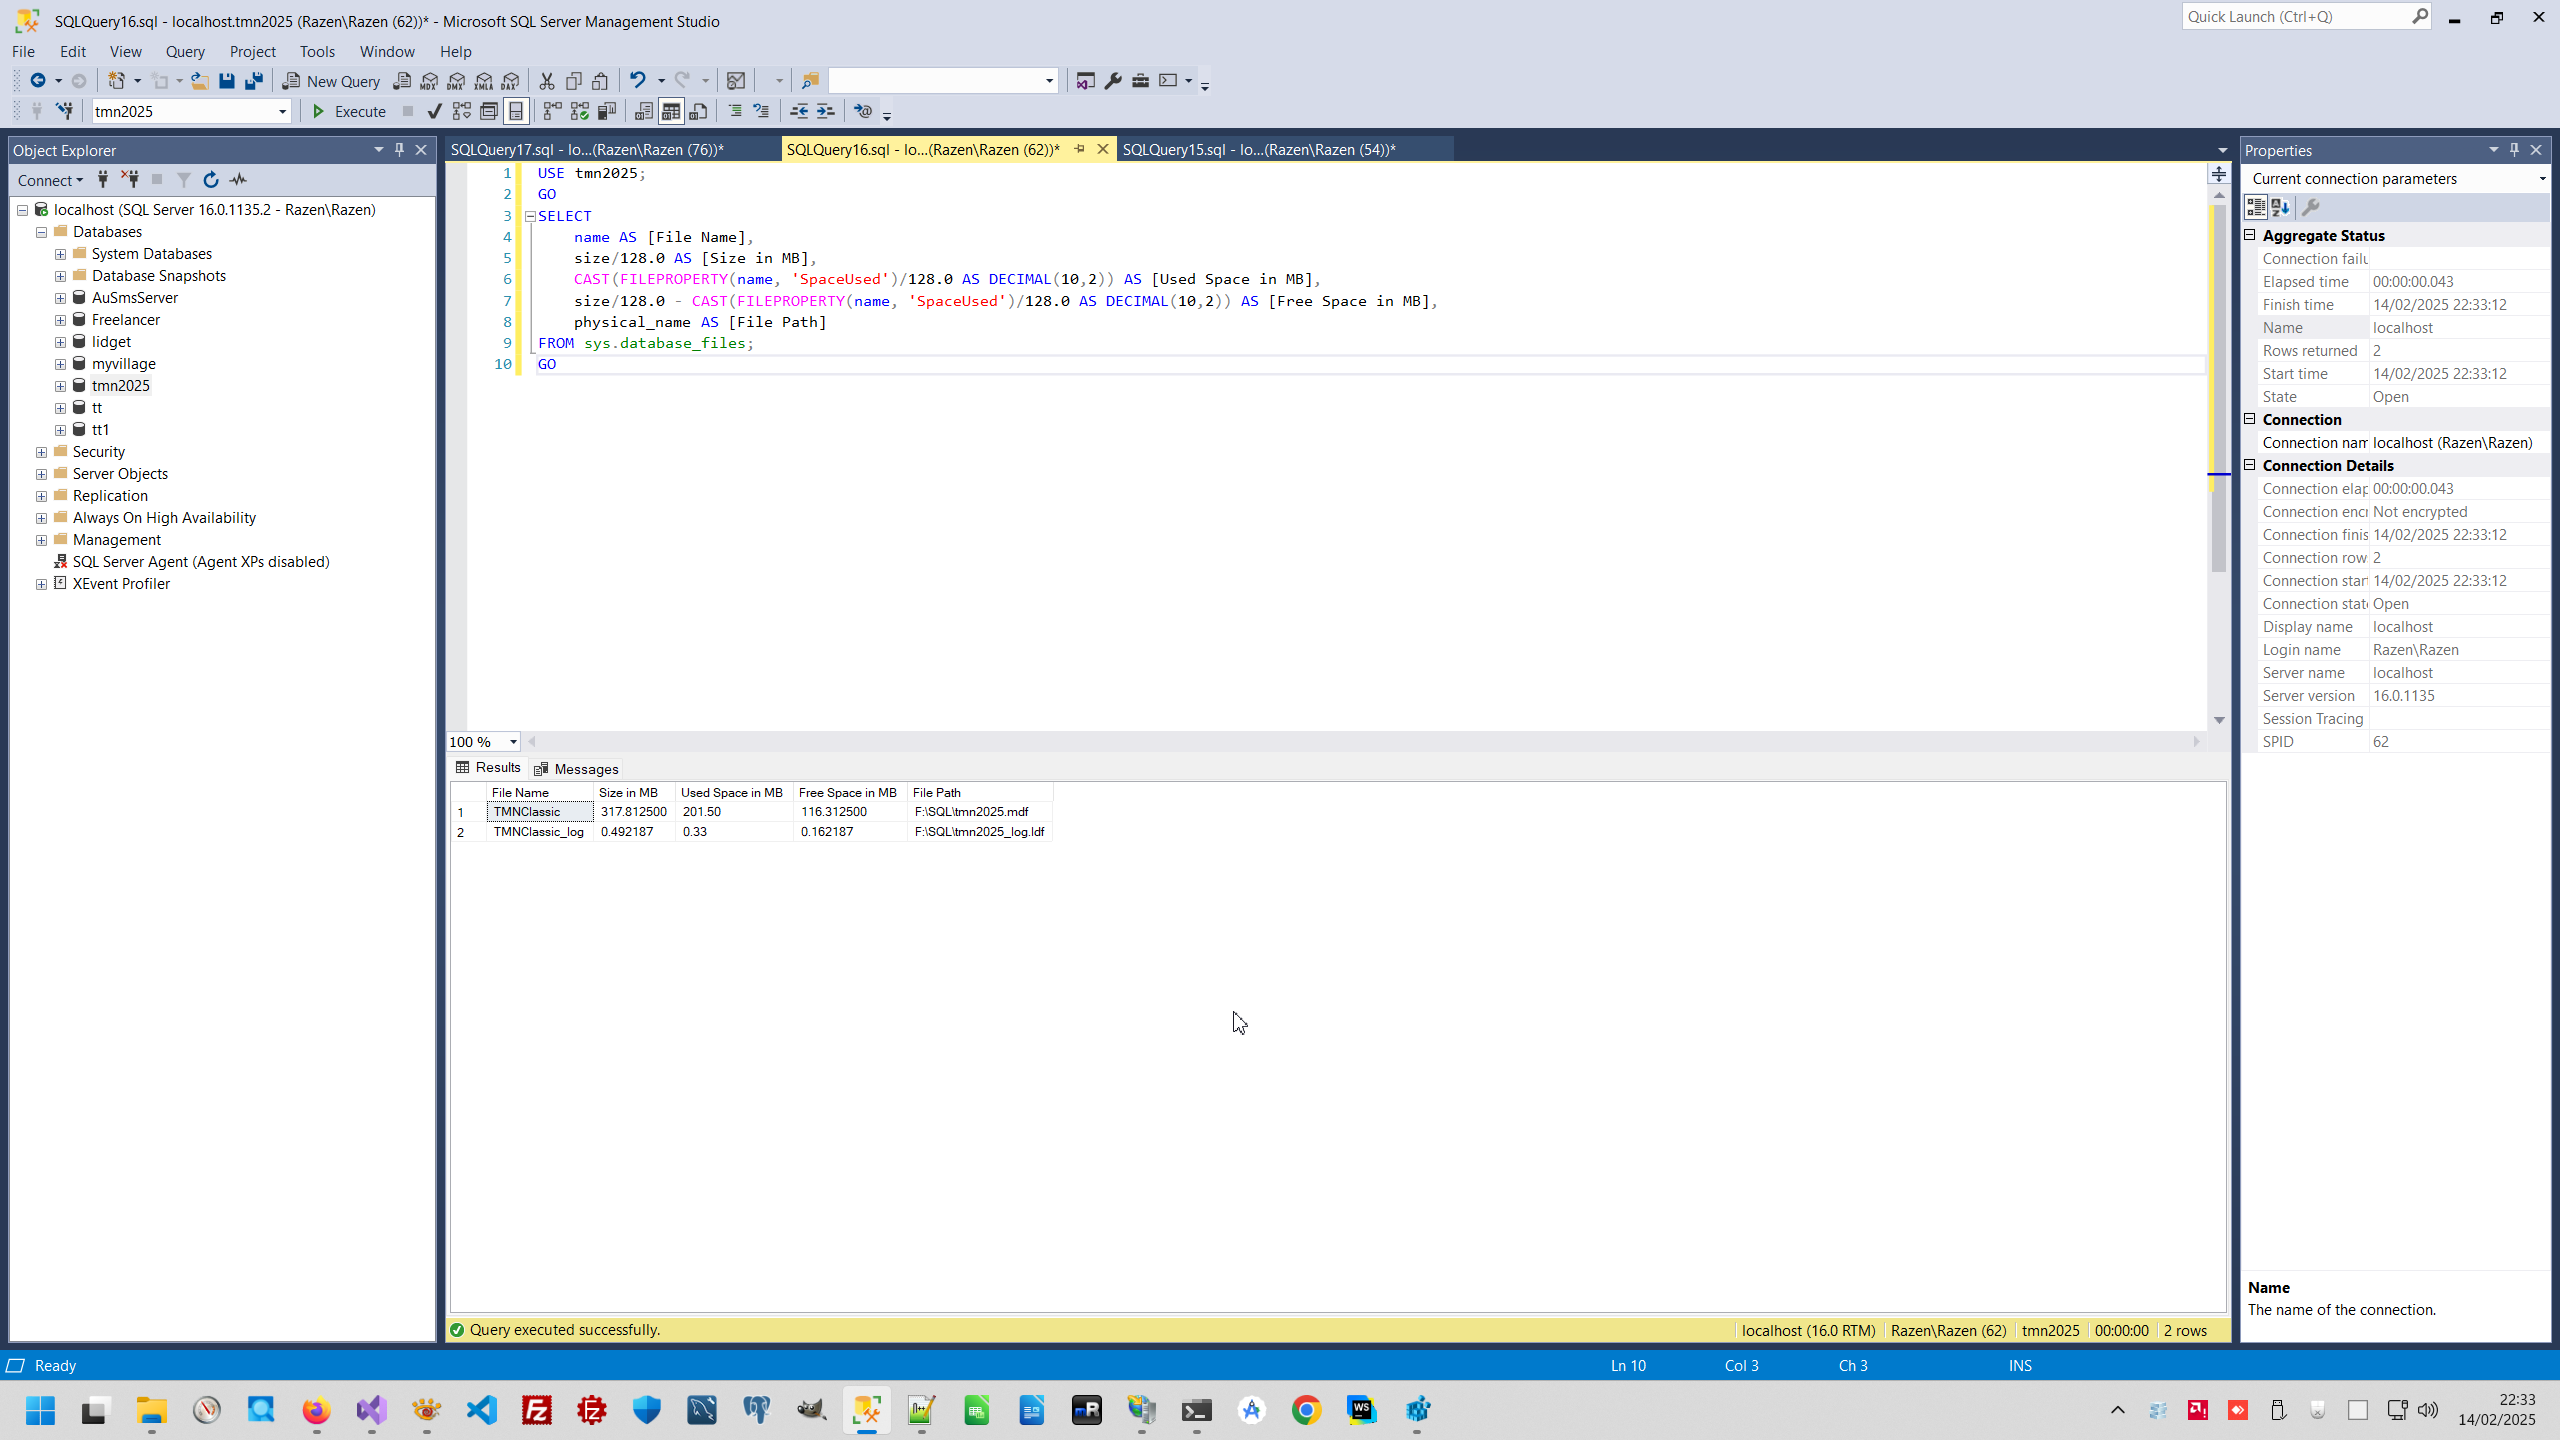Click the Comment out selected lines icon
2560x1440 pixels.
[735, 111]
